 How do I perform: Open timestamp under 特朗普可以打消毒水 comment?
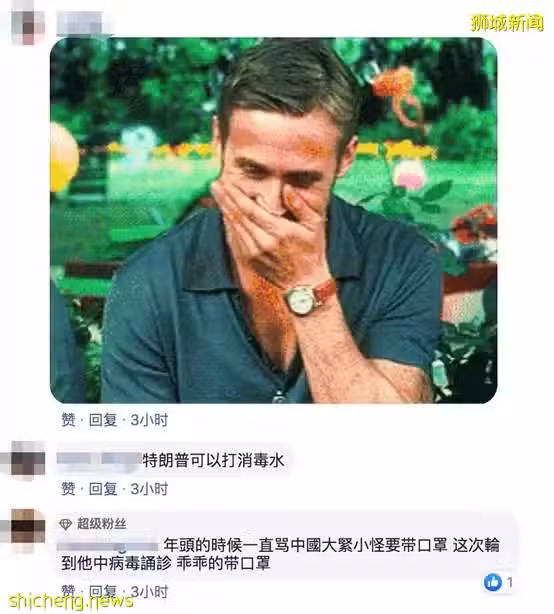point(149,489)
